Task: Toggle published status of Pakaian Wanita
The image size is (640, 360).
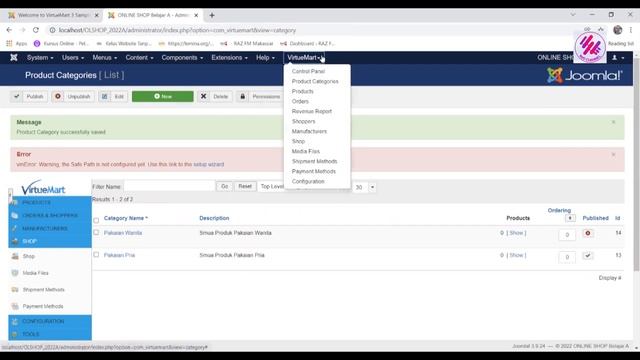Action: [x=588, y=233]
